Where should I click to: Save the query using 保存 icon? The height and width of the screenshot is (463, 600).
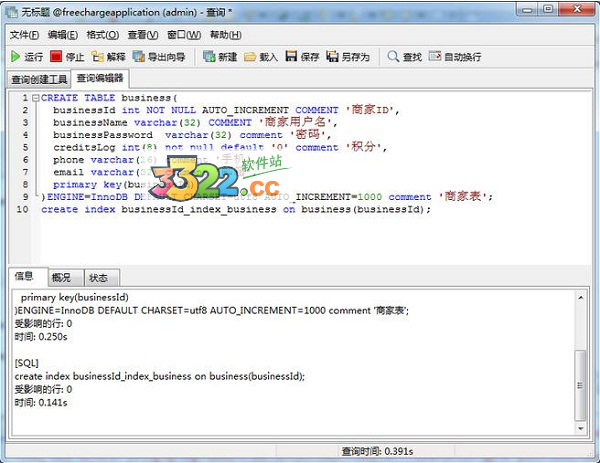pos(302,57)
